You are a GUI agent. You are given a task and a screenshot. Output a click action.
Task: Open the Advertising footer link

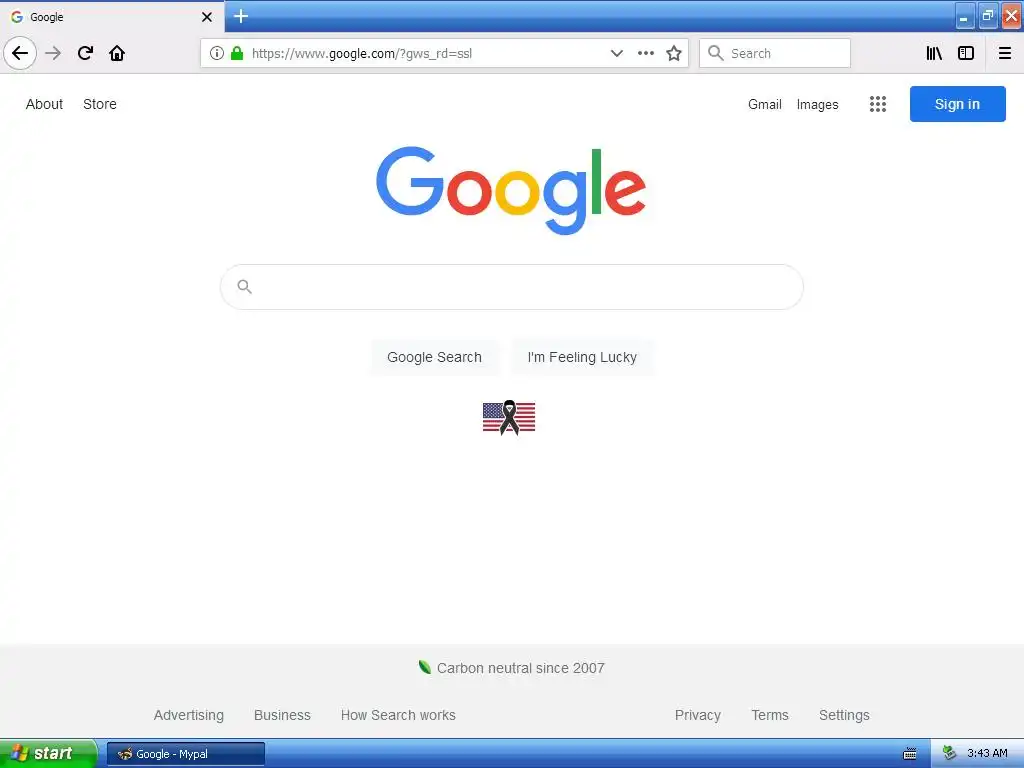click(x=189, y=715)
